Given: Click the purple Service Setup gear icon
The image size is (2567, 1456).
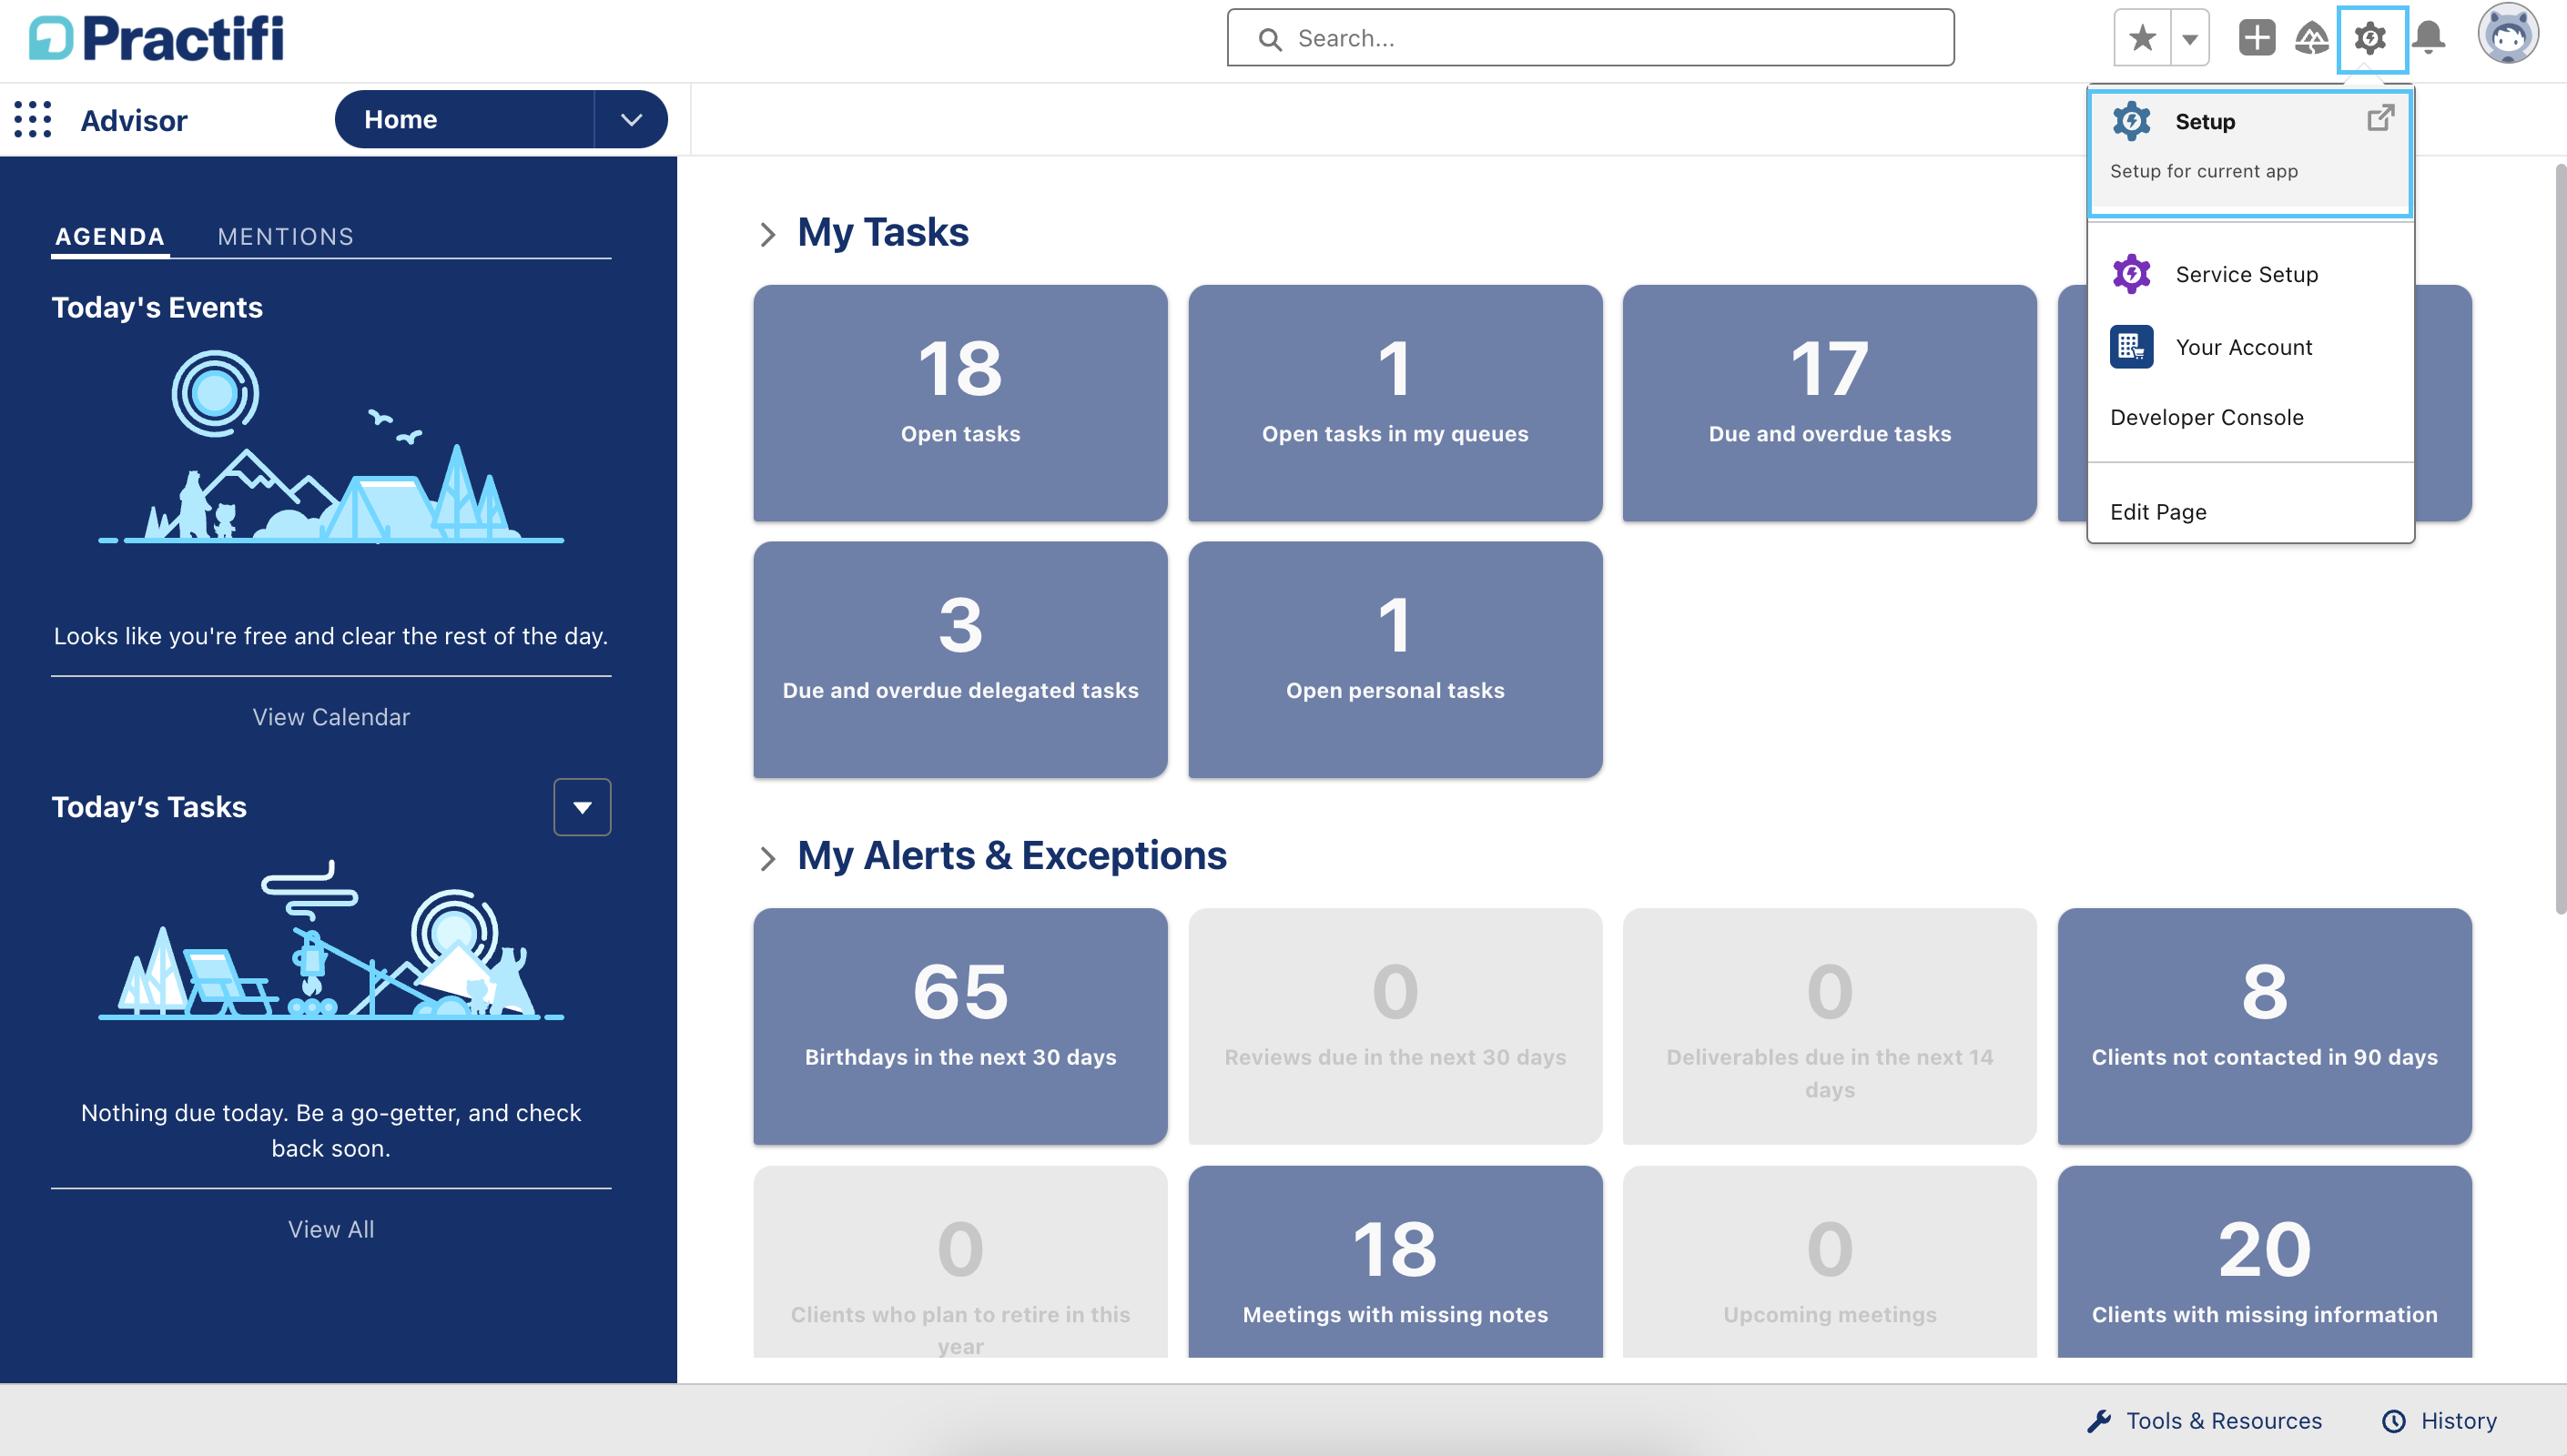Looking at the screenshot, I should [2131, 274].
